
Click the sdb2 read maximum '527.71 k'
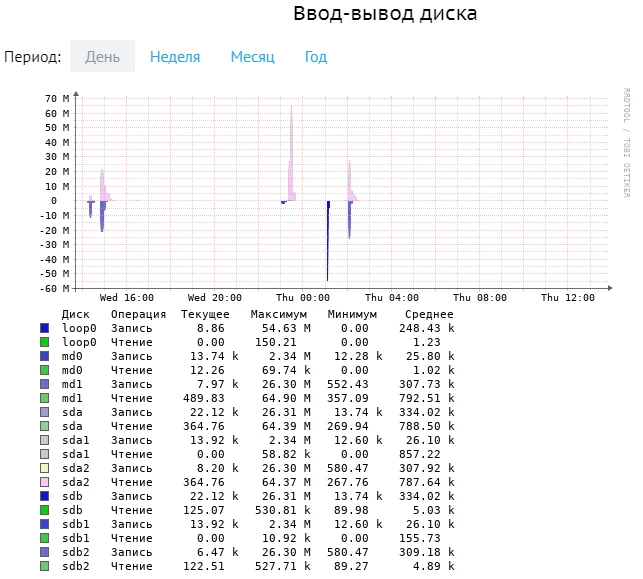point(283,566)
